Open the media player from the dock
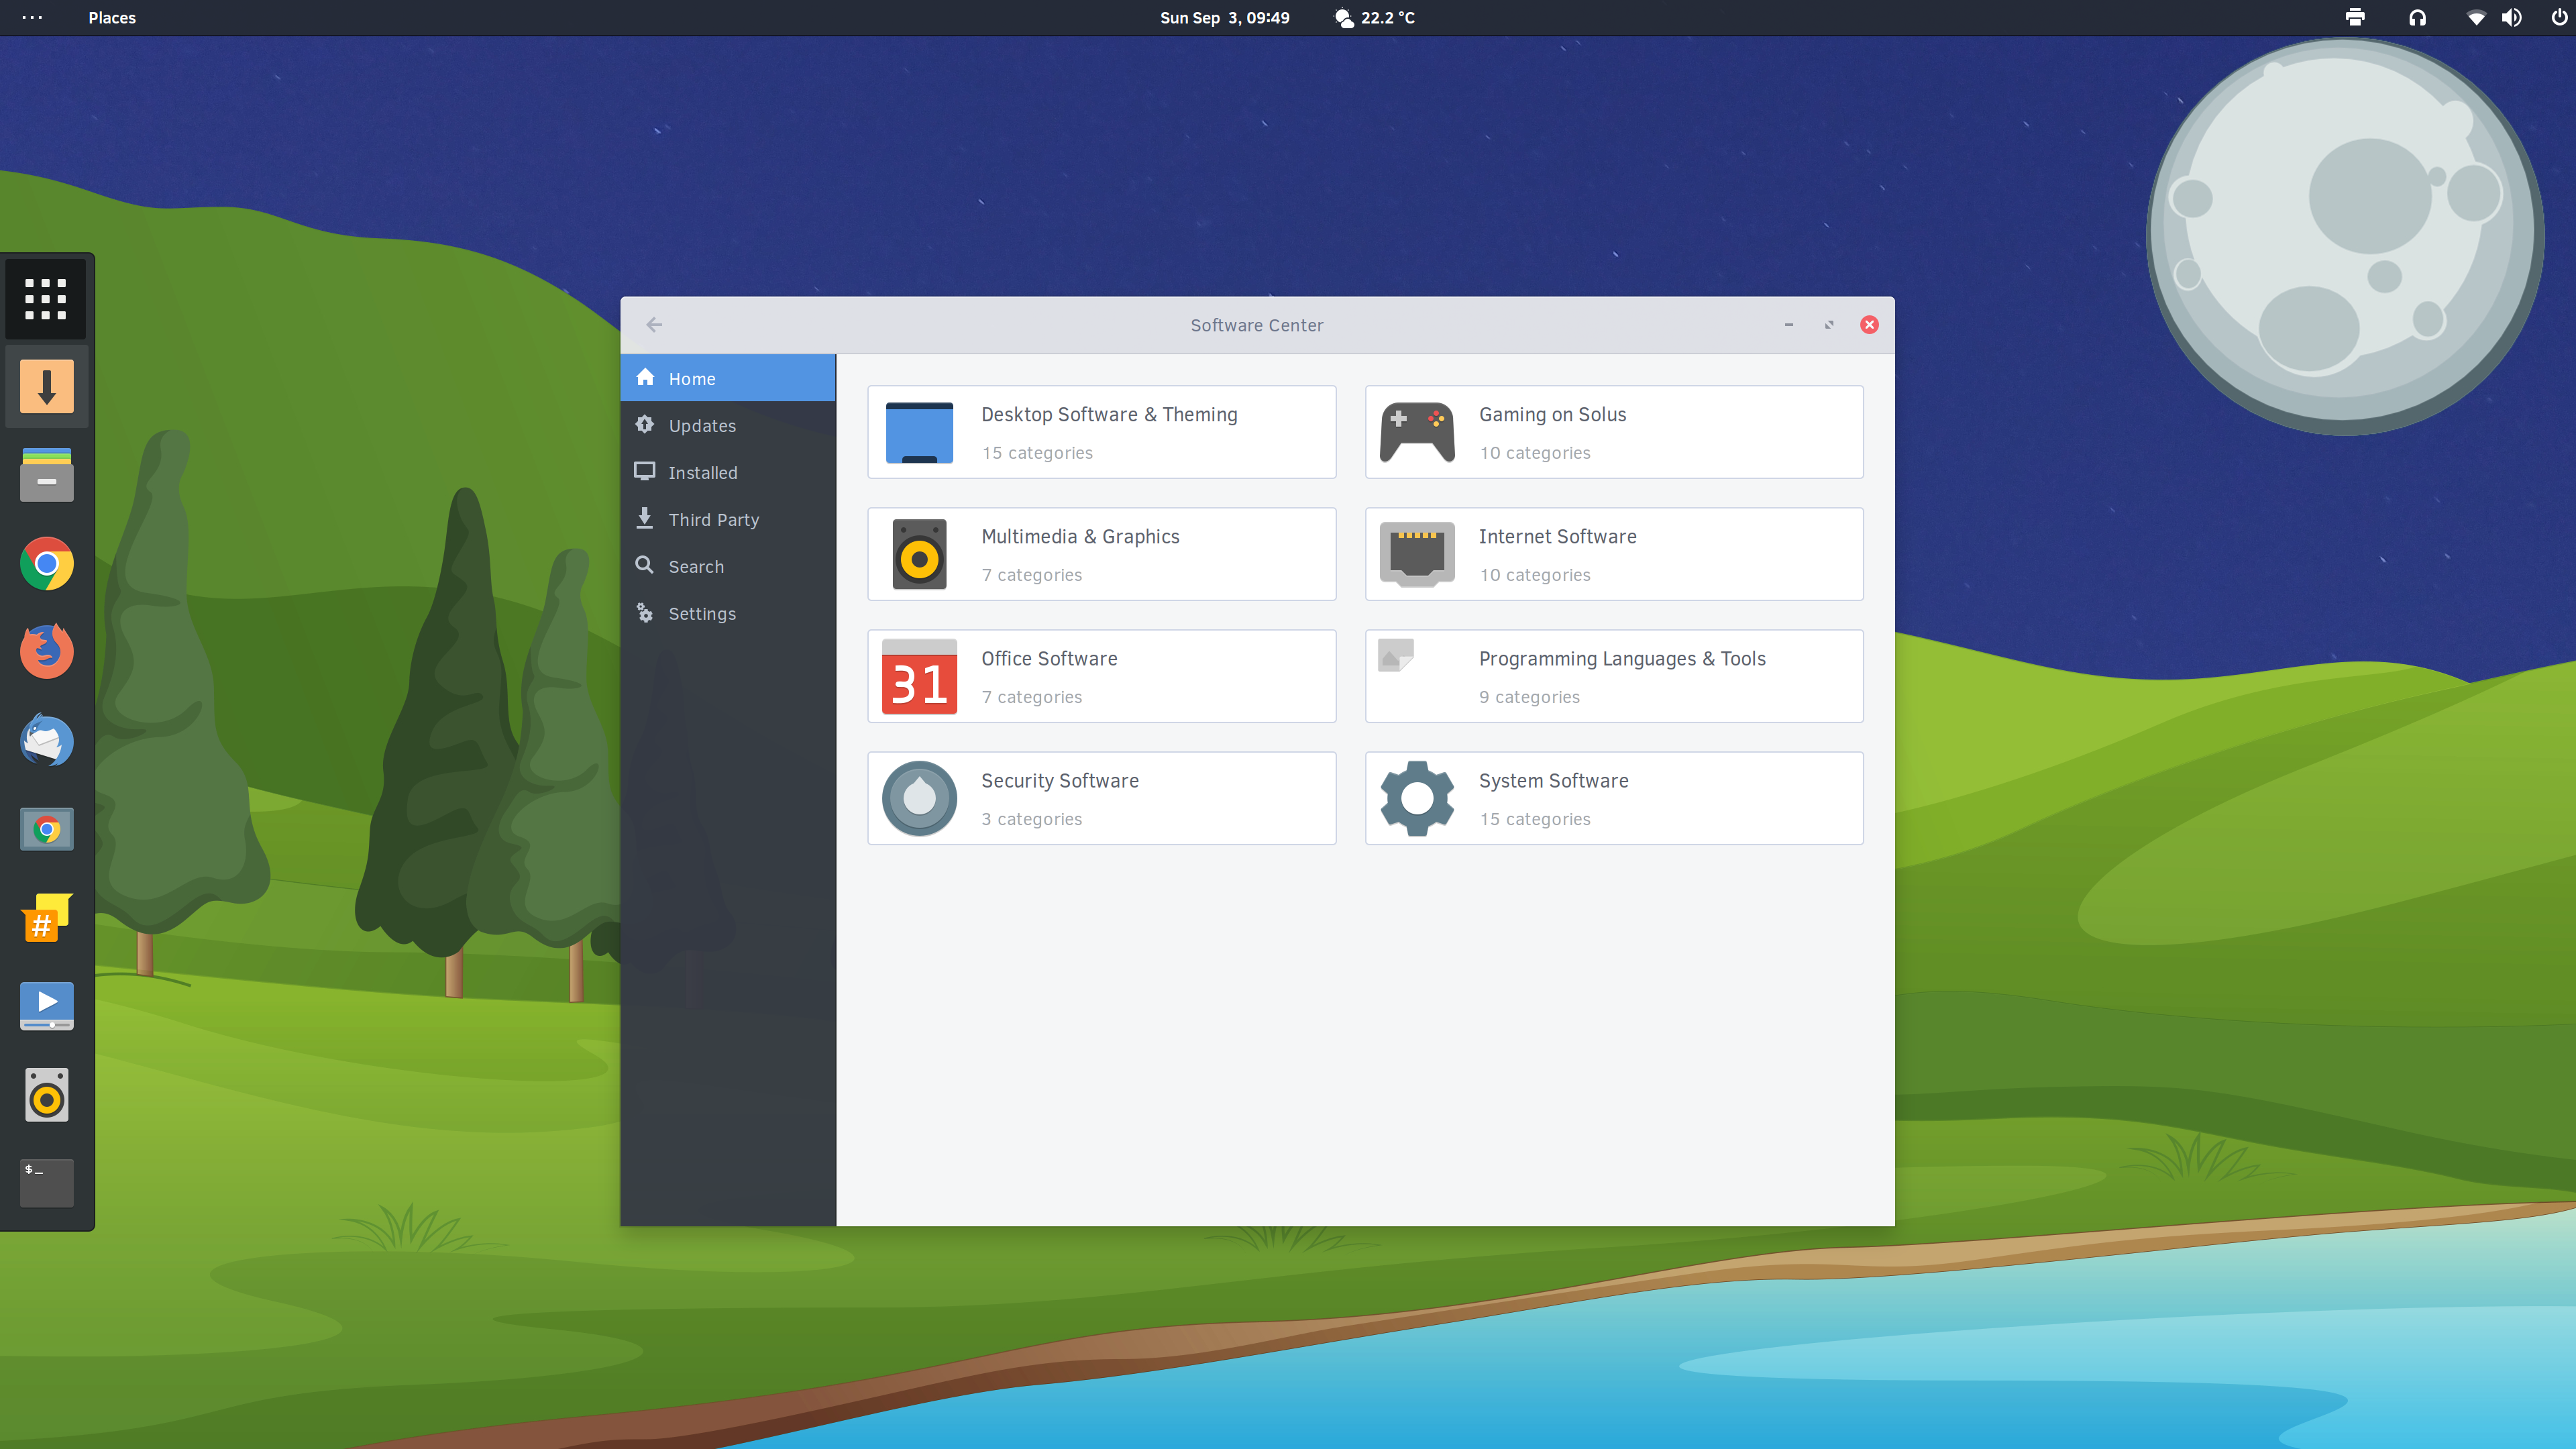The image size is (2576, 1449). [46, 1006]
